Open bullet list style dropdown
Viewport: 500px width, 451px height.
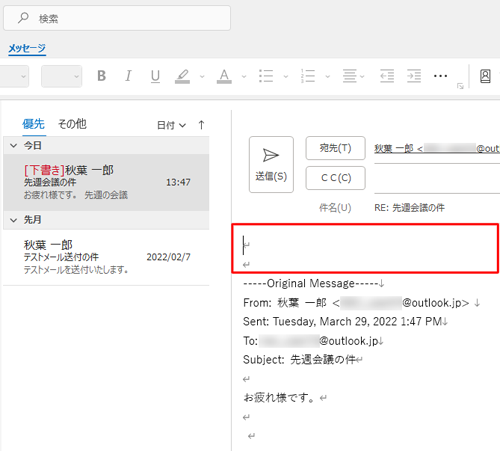[286, 77]
